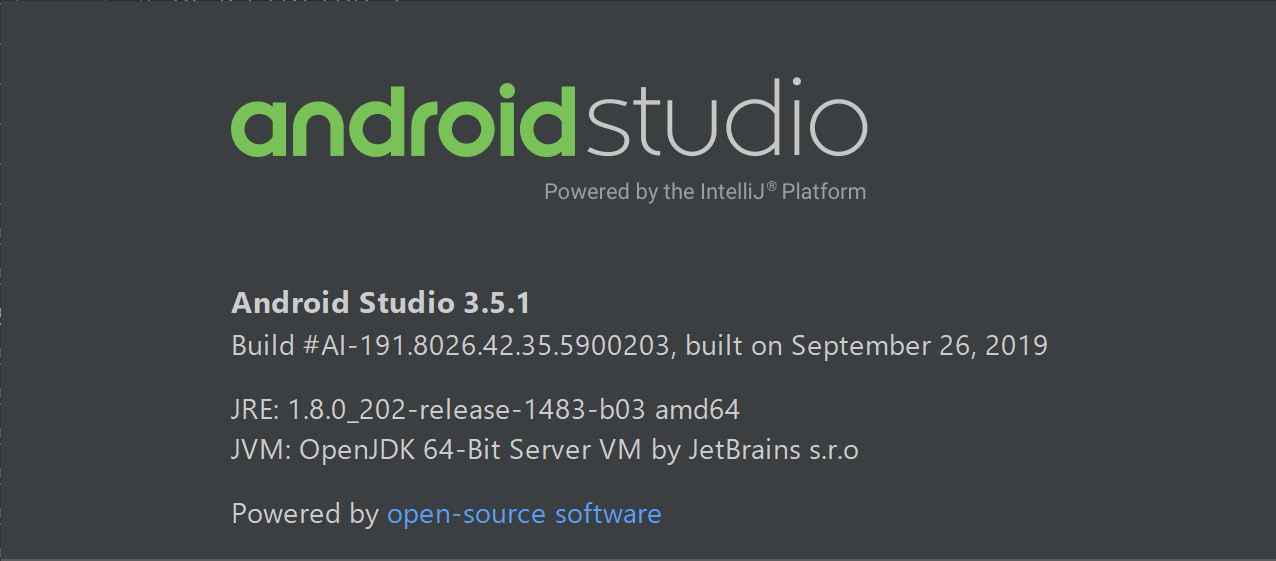Click the JVM: label
1276x561 pixels.
(260, 450)
